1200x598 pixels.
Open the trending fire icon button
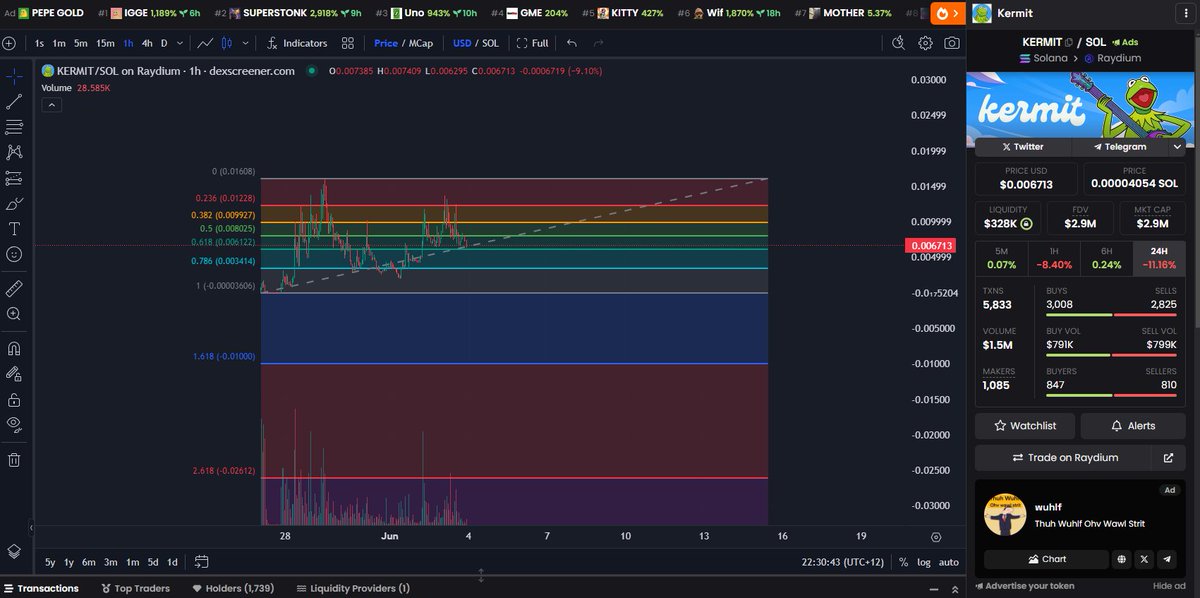(x=946, y=13)
